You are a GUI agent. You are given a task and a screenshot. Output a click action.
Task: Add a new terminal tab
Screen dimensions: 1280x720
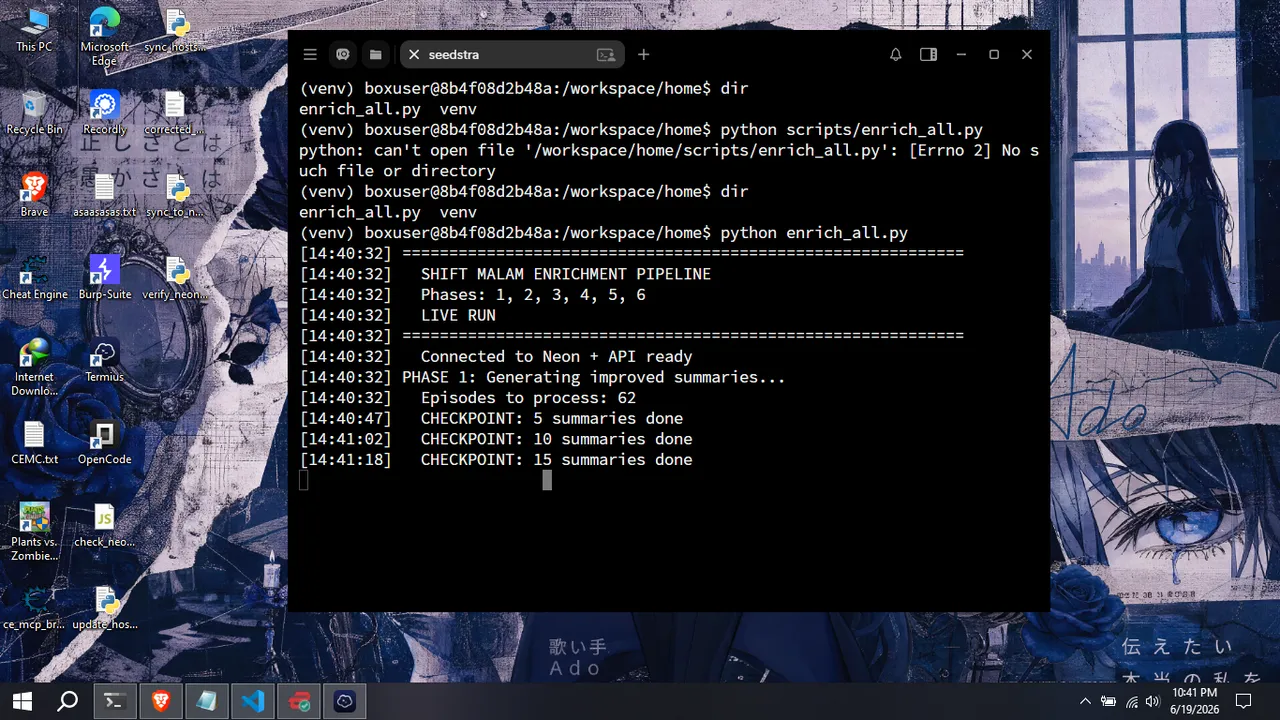644,55
